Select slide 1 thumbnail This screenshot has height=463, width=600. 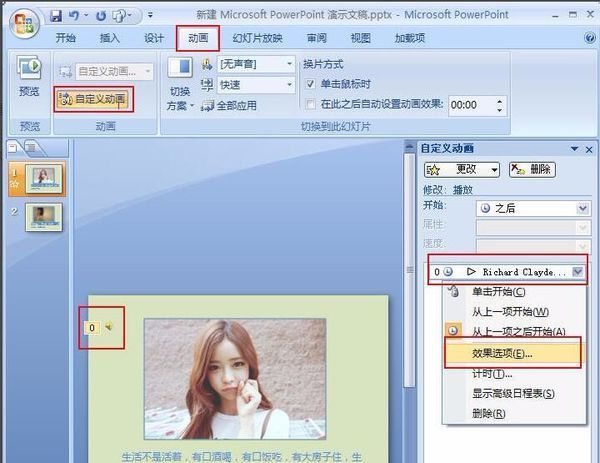click(x=44, y=179)
